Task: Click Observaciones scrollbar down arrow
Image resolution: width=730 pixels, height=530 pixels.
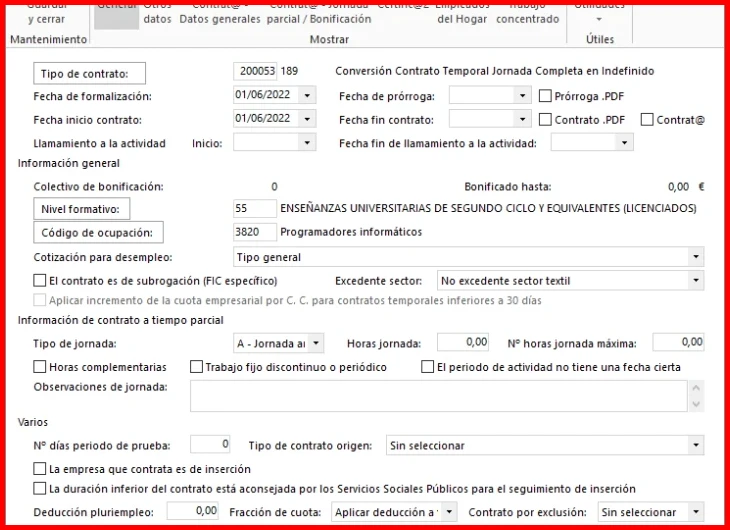Action: [696, 404]
